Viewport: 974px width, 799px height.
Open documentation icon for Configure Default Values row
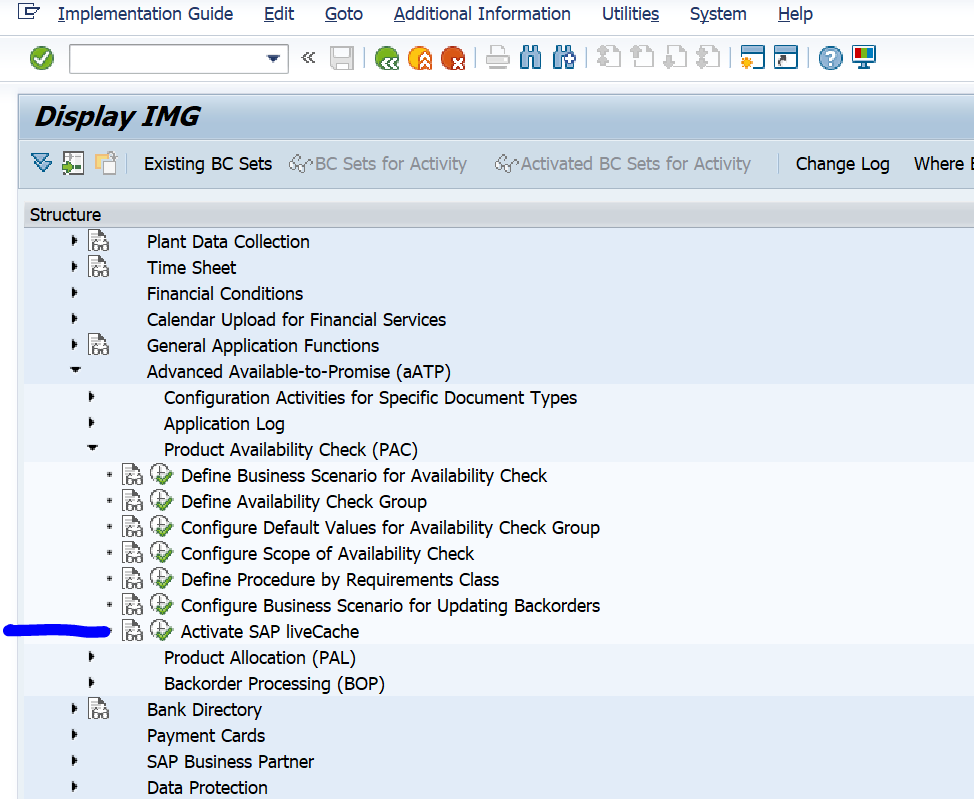pyautogui.click(x=132, y=527)
